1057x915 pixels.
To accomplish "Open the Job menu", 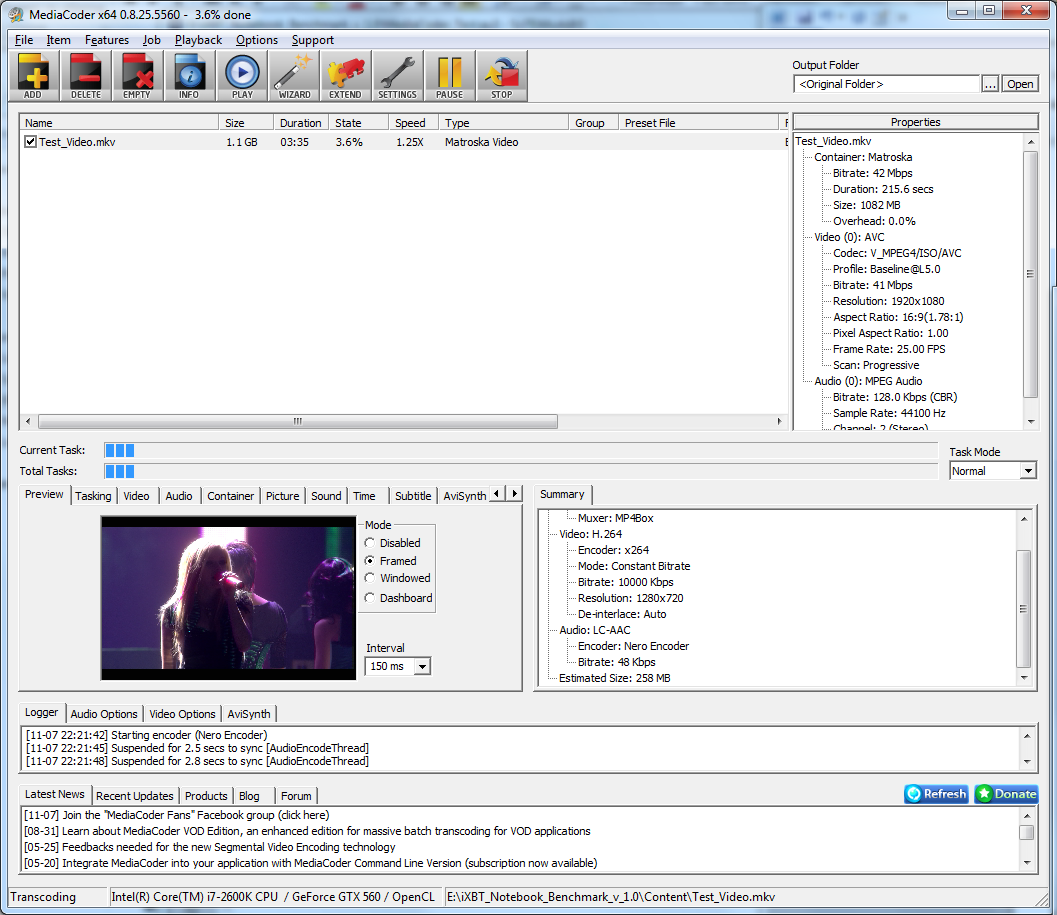I will tap(152, 40).
